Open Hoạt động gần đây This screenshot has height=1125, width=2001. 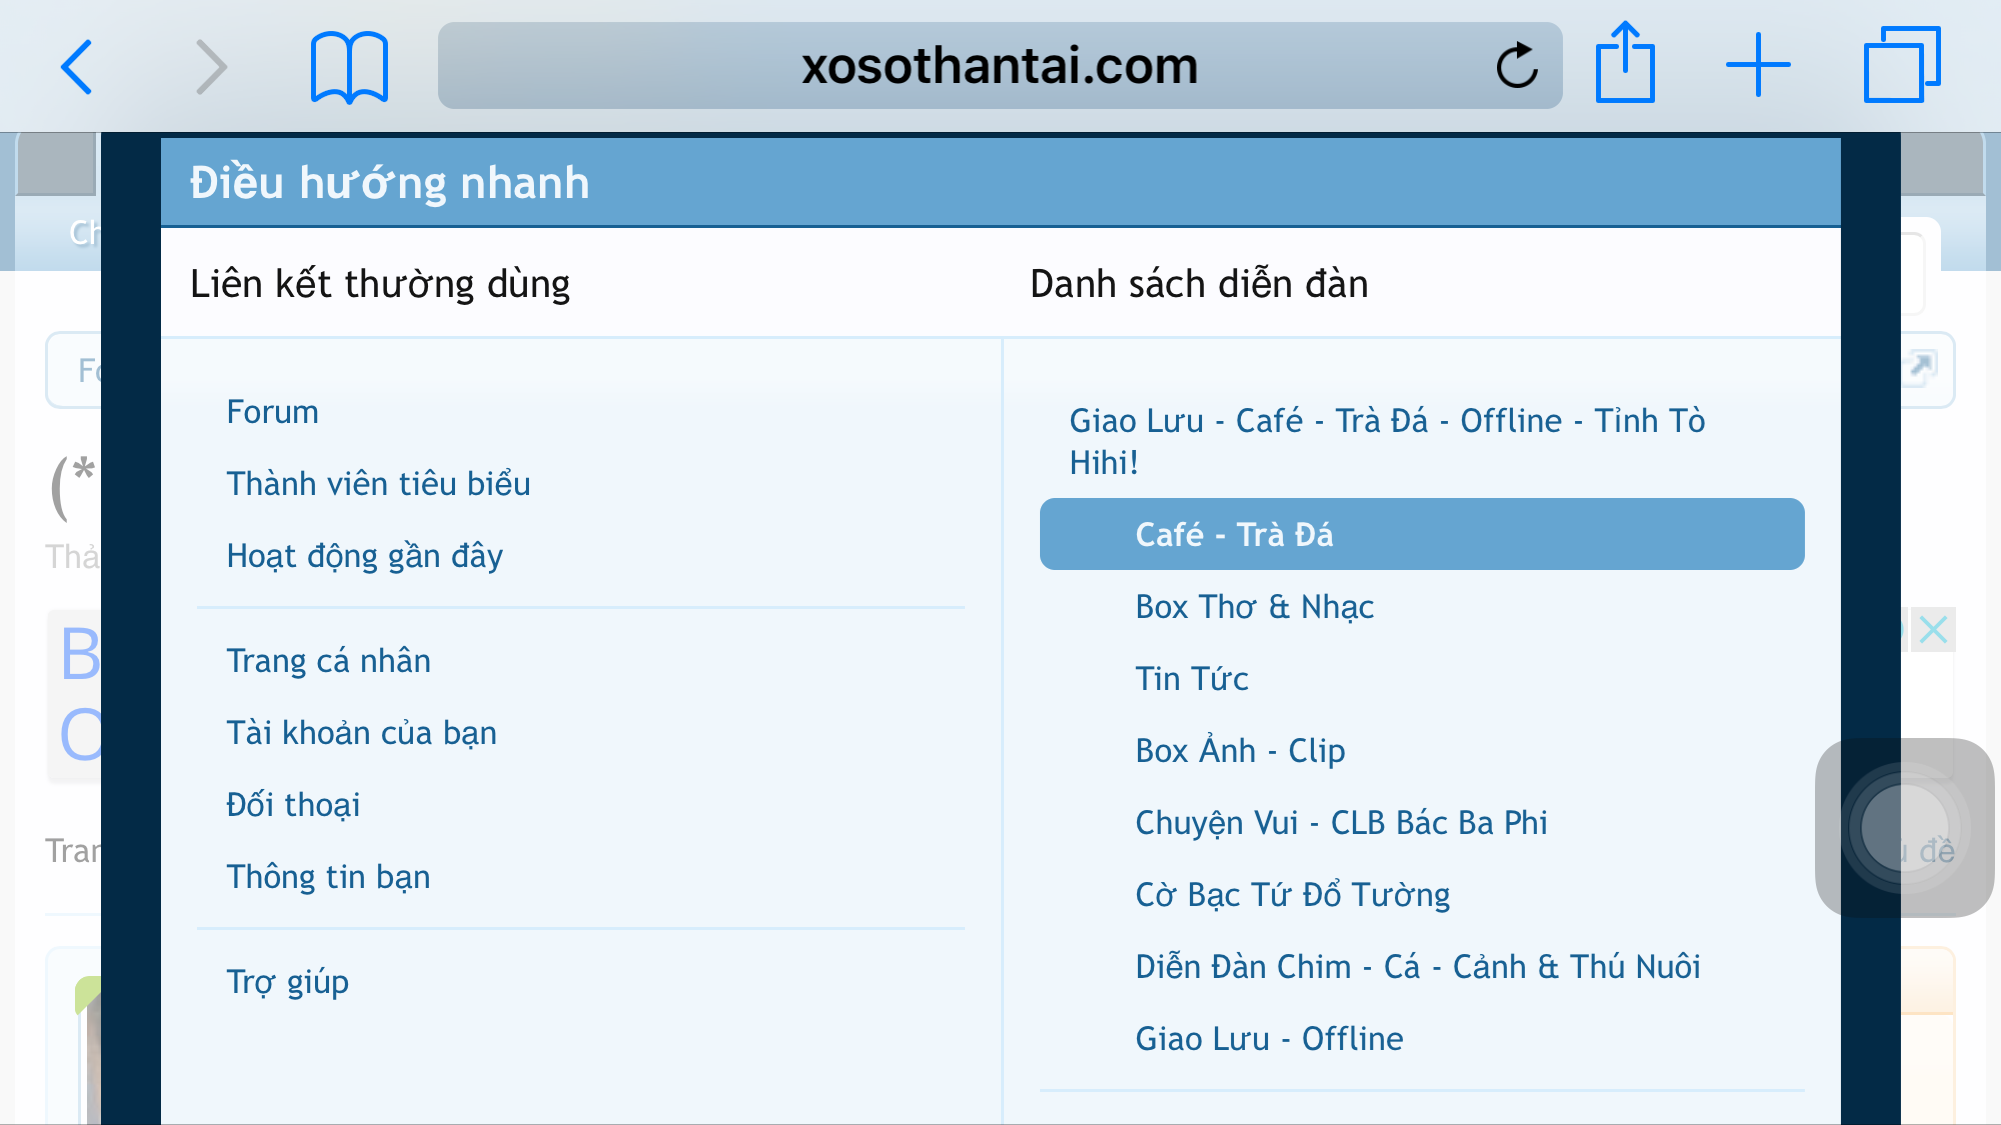(364, 556)
